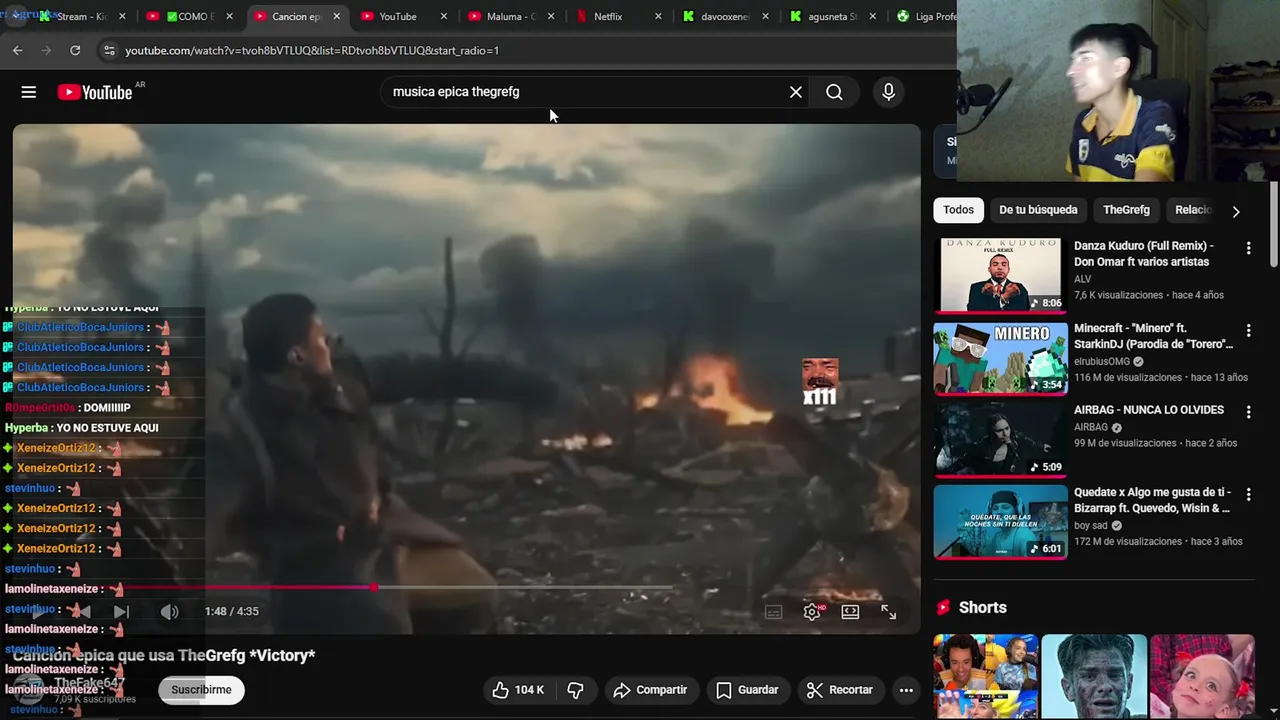The image size is (1280, 720).
Task: Start voice search with the microphone
Action: click(888, 92)
